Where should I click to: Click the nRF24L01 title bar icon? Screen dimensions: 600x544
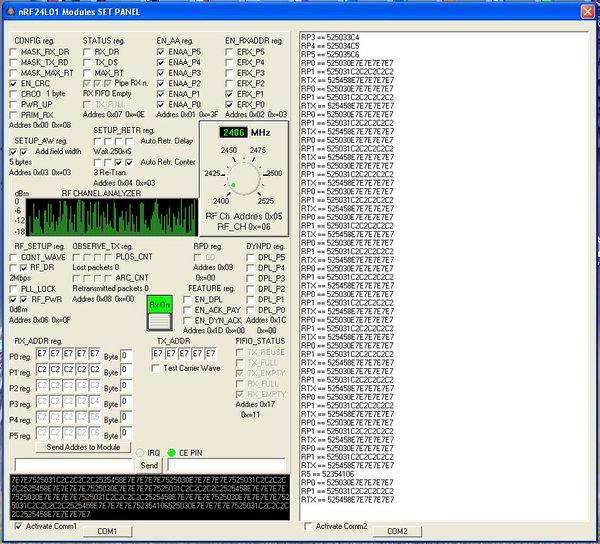(x=10, y=12)
